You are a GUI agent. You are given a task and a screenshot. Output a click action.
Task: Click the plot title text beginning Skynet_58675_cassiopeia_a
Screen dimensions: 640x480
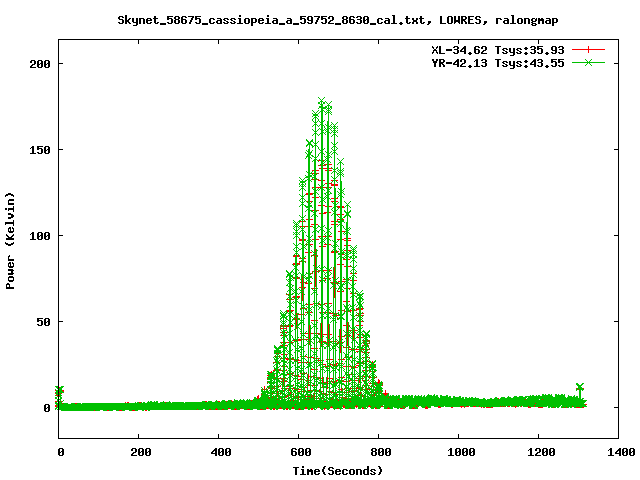coord(338,20)
